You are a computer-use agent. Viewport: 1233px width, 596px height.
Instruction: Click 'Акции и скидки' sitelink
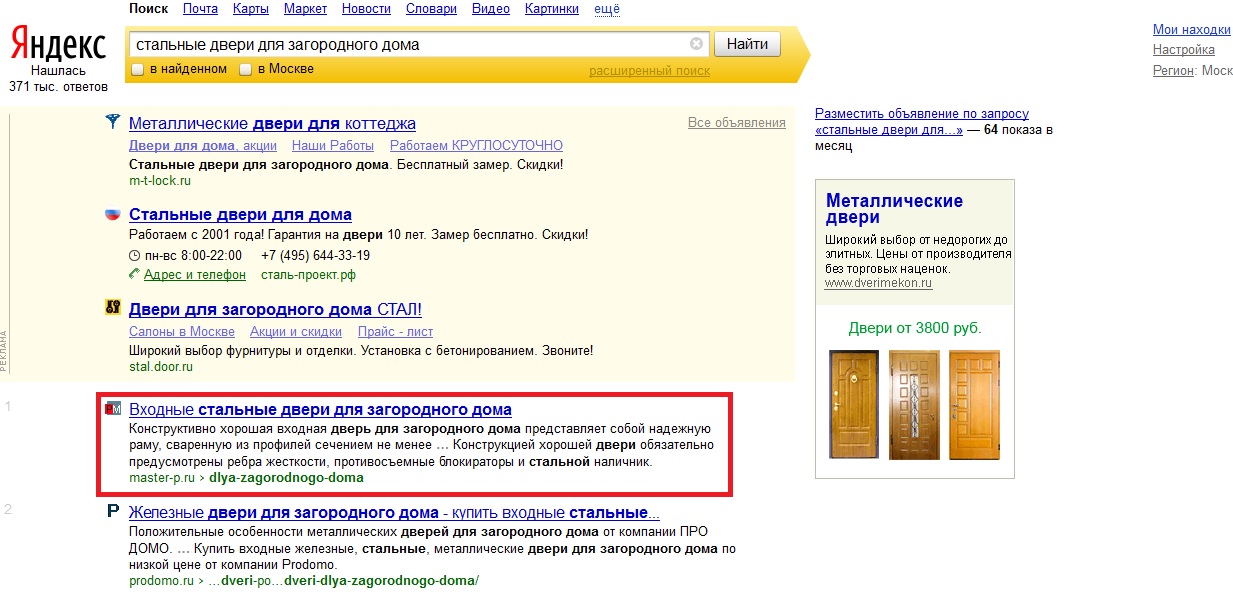296,332
